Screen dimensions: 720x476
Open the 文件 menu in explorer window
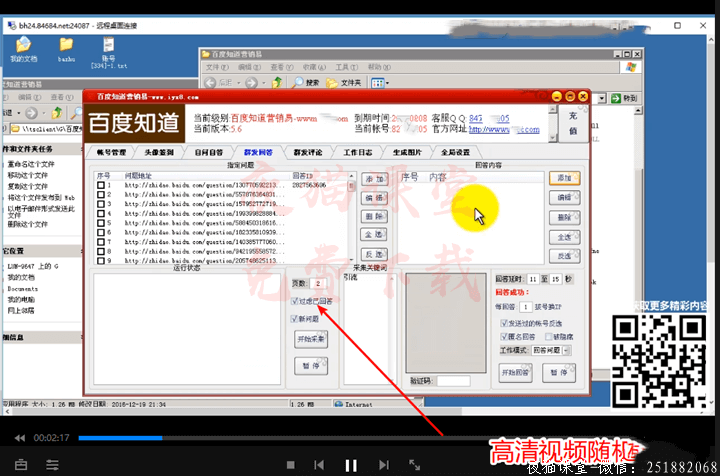click(x=217, y=67)
